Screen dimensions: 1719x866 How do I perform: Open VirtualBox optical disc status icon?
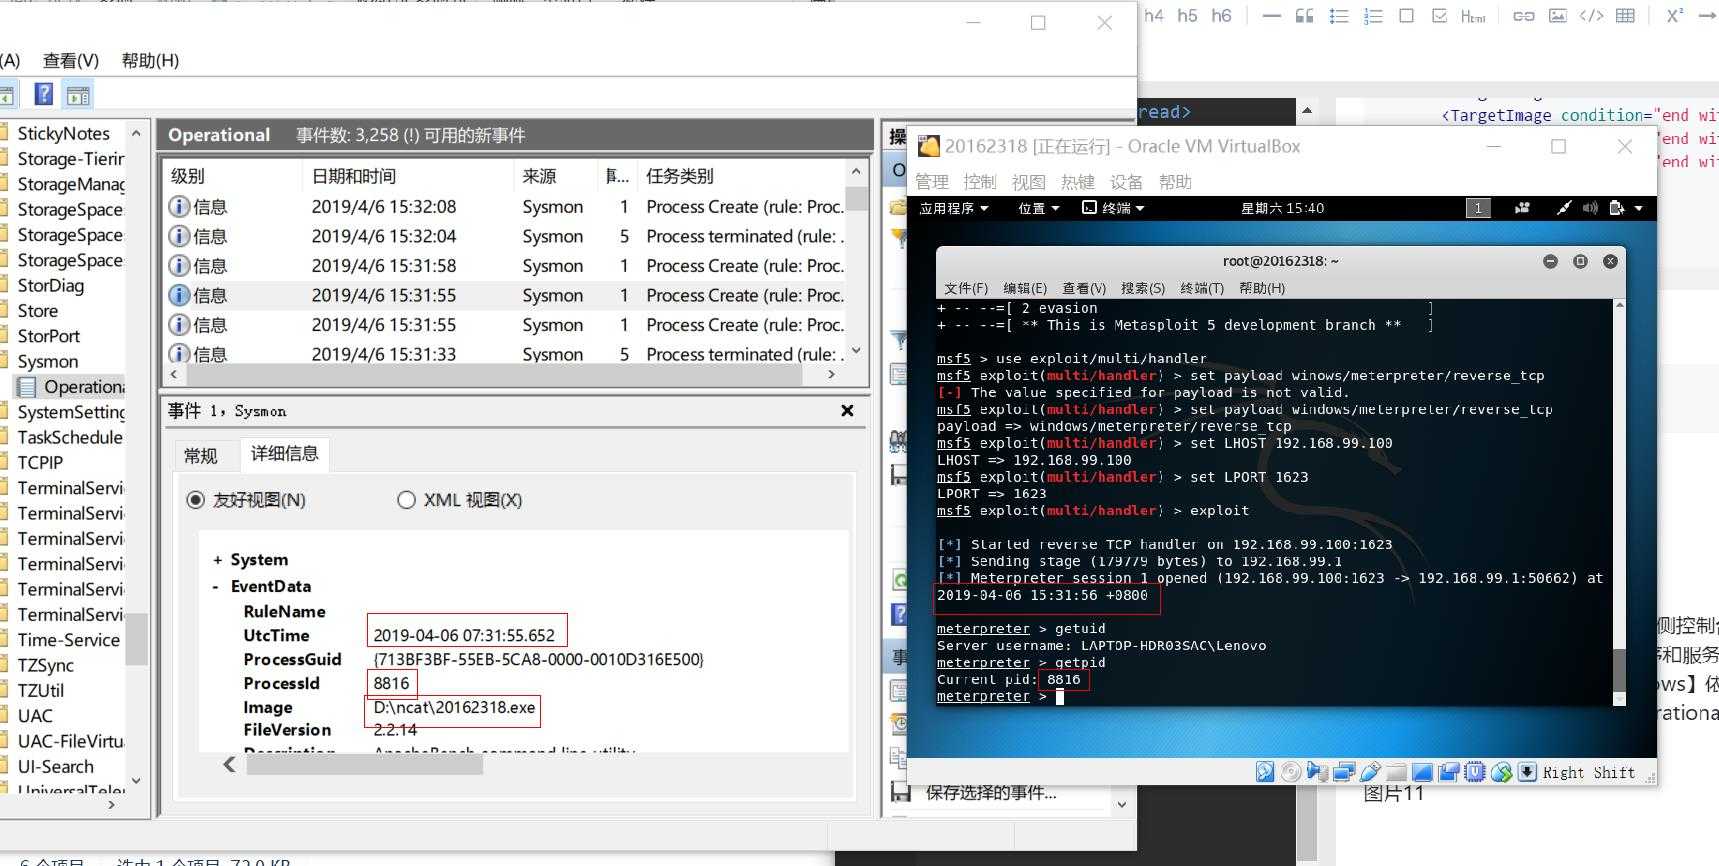pos(1291,772)
